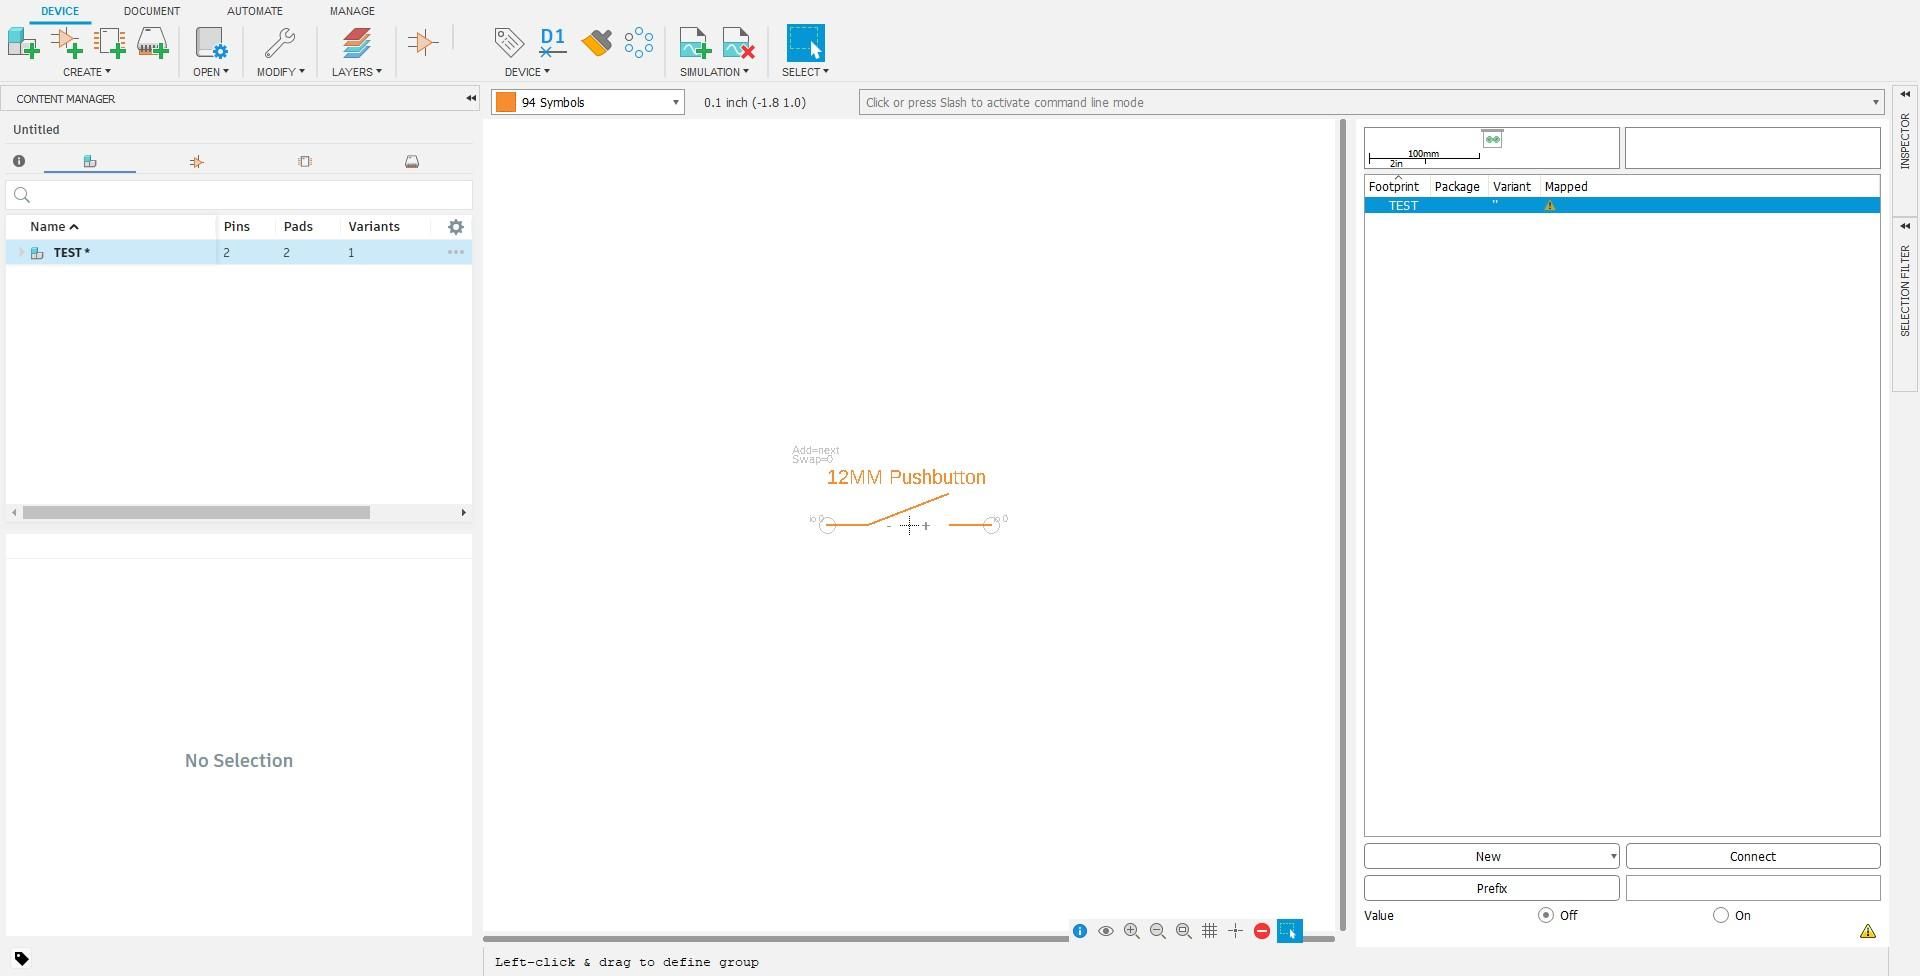The image size is (1920, 976).
Task: Expand the TEST device tree row
Action: pos(21,253)
